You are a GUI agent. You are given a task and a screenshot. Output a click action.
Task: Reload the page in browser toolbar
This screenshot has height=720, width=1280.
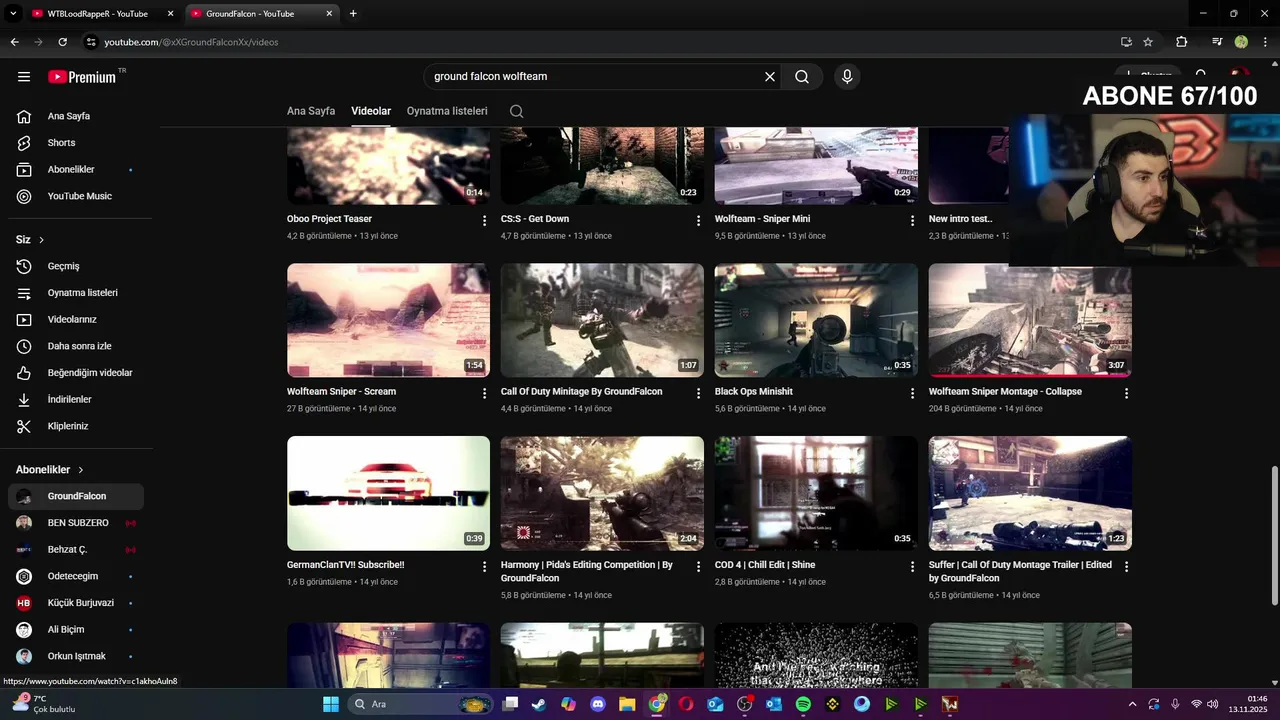(62, 42)
